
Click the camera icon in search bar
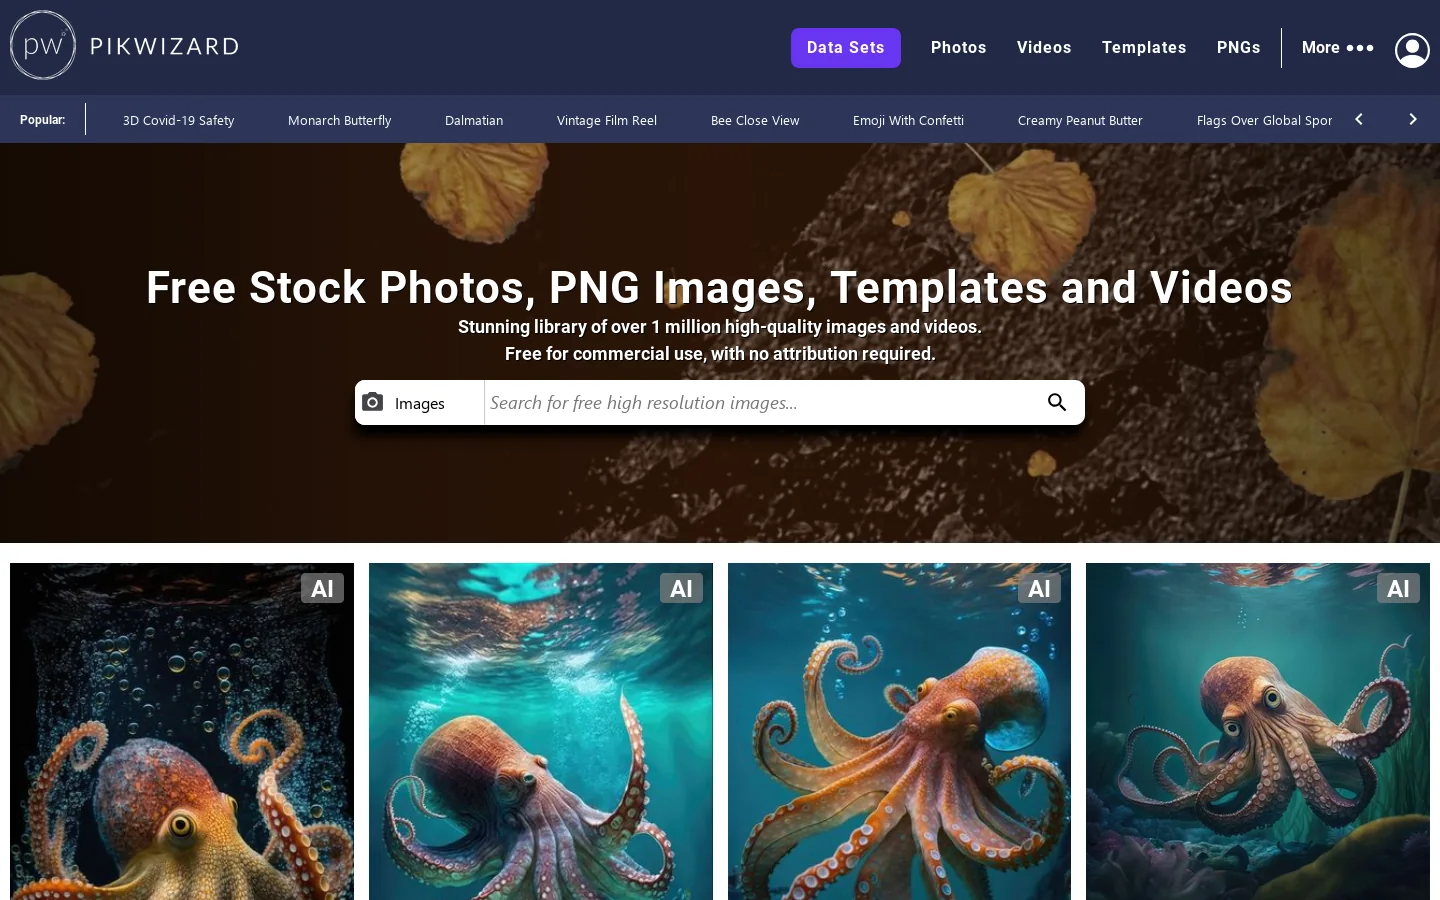click(373, 402)
